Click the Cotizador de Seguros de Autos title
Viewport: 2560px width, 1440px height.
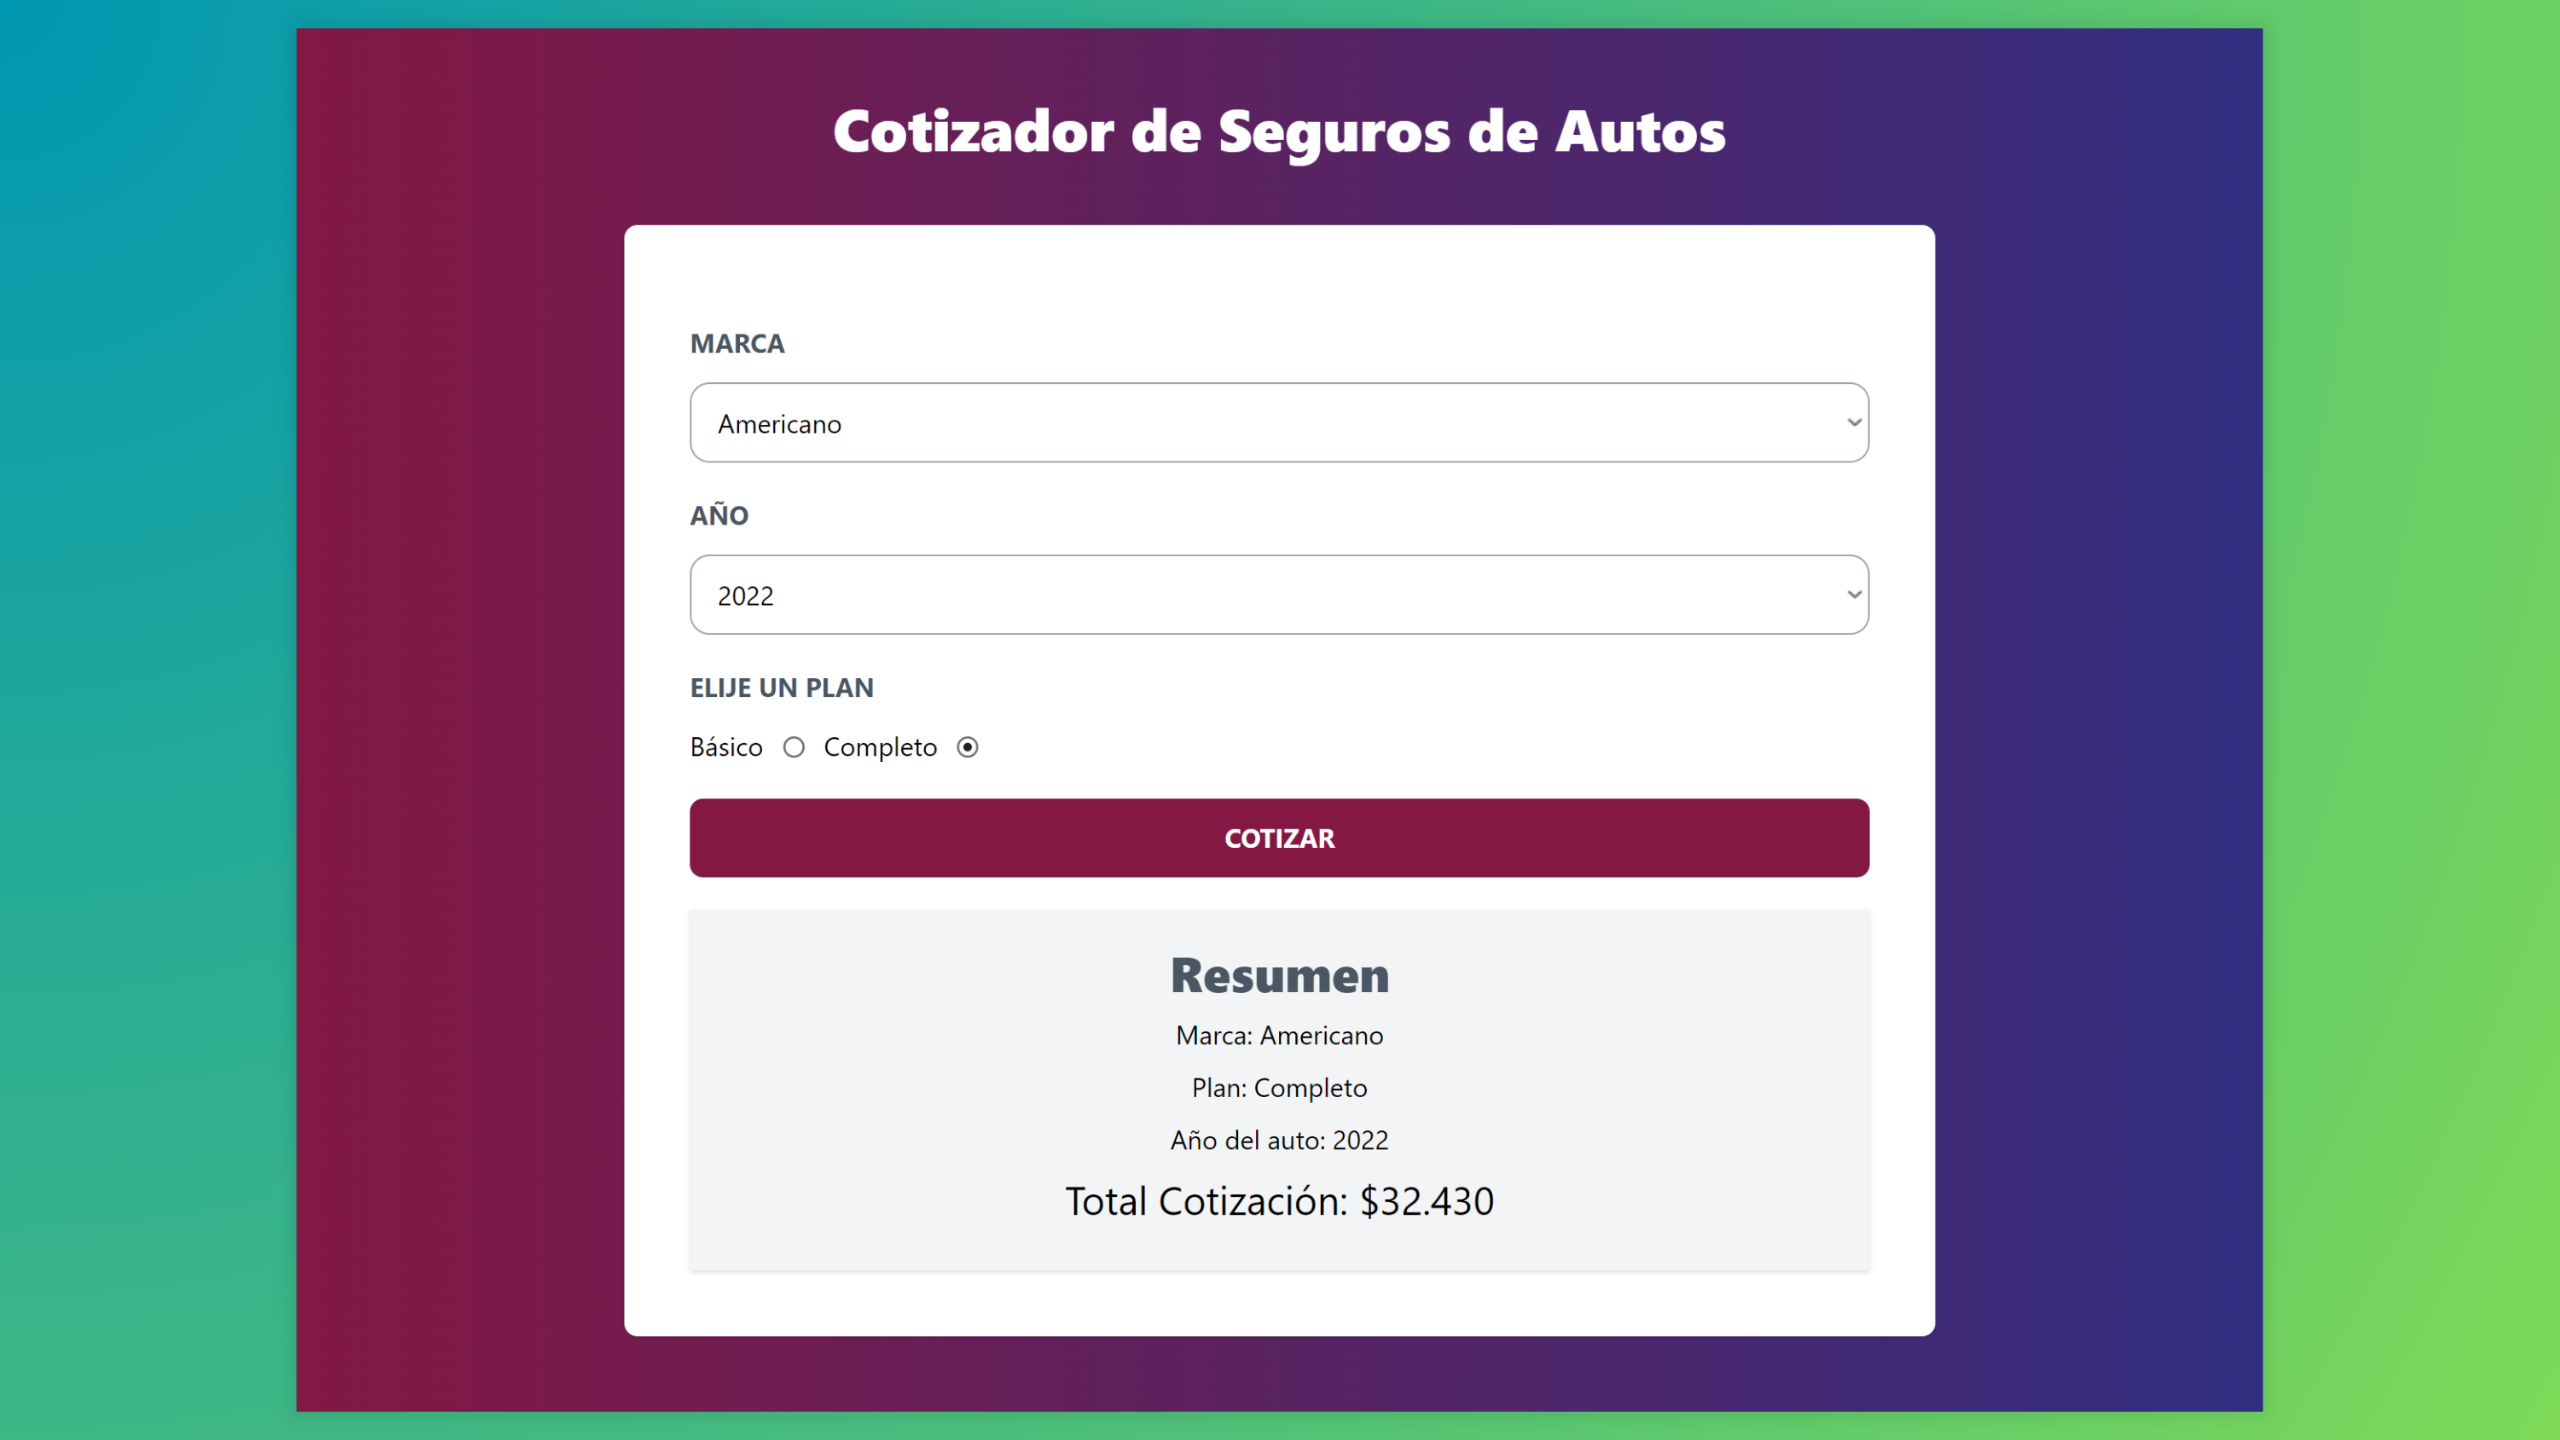pyautogui.click(x=1278, y=130)
